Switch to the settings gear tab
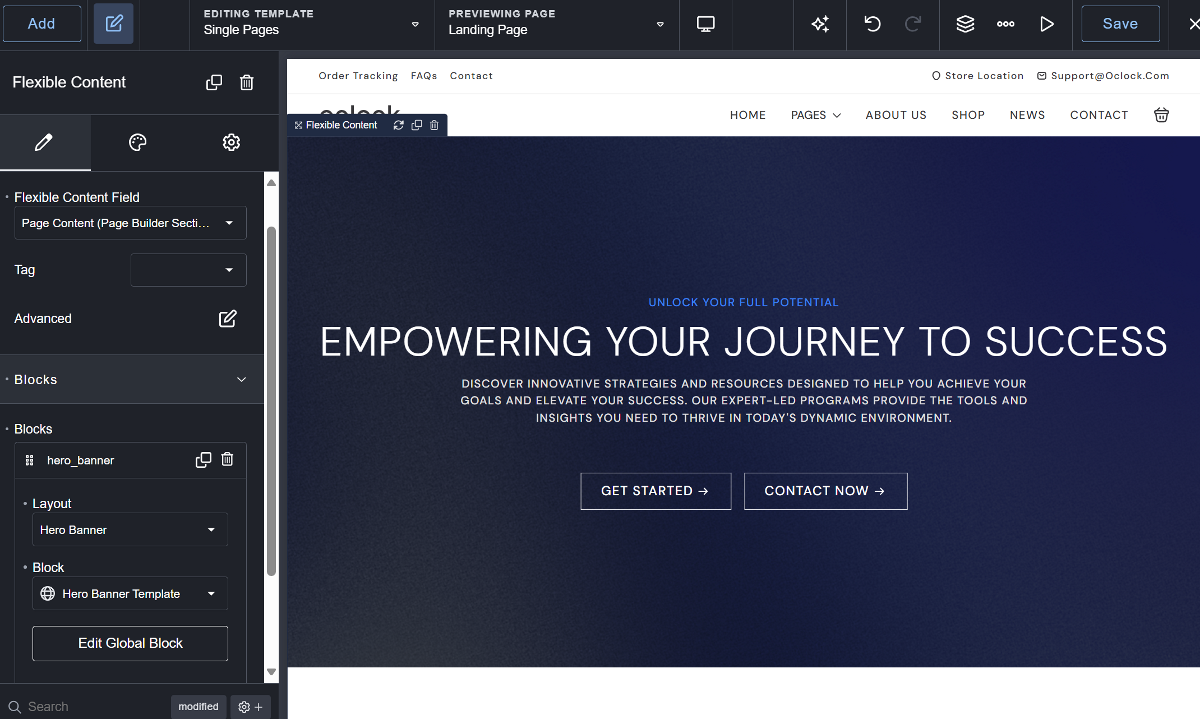 (231, 143)
